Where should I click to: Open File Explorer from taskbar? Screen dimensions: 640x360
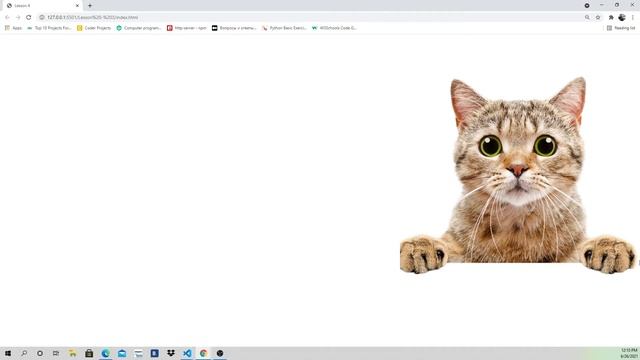pyautogui.click(x=72, y=353)
